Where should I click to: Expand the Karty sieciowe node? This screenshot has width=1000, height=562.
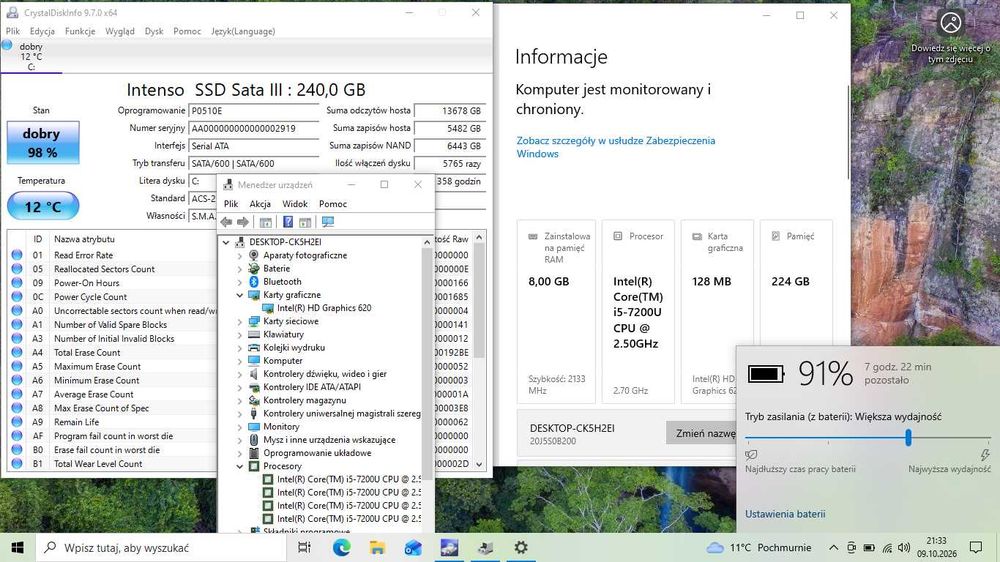tap(240, 322)
